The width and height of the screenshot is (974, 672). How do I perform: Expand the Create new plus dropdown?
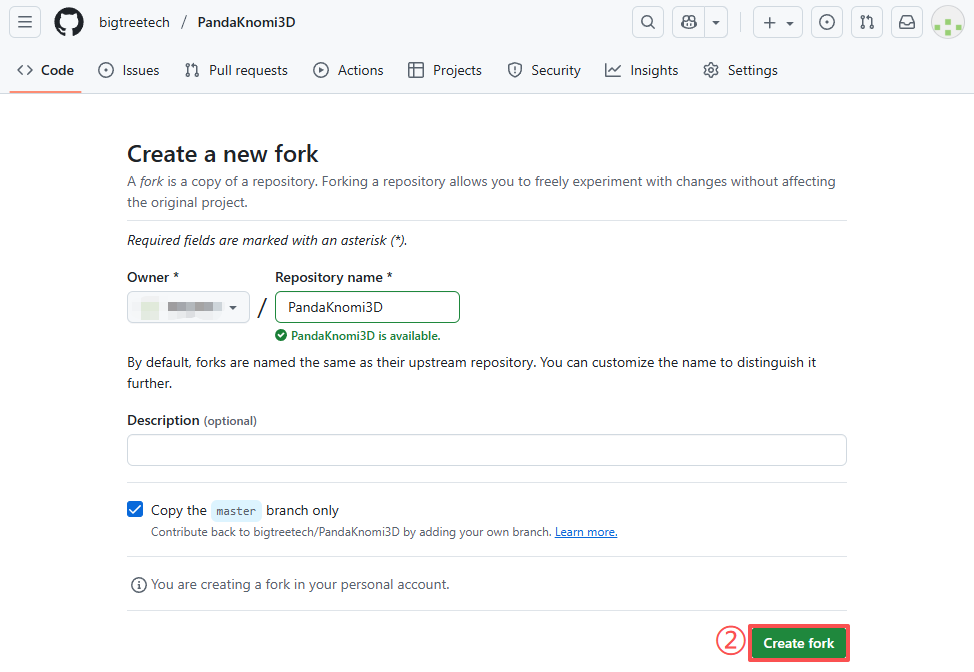coord(778,22)
